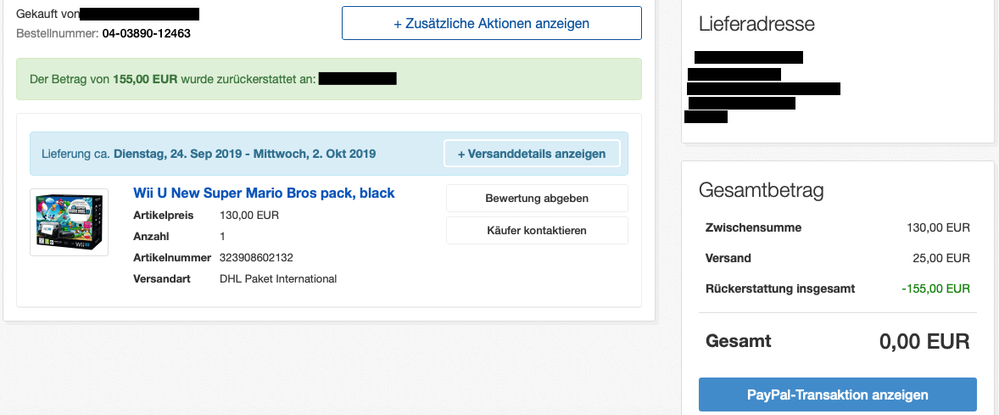Click DHL Paket International shipping method
999x415 pixels.
pos(278,279)
